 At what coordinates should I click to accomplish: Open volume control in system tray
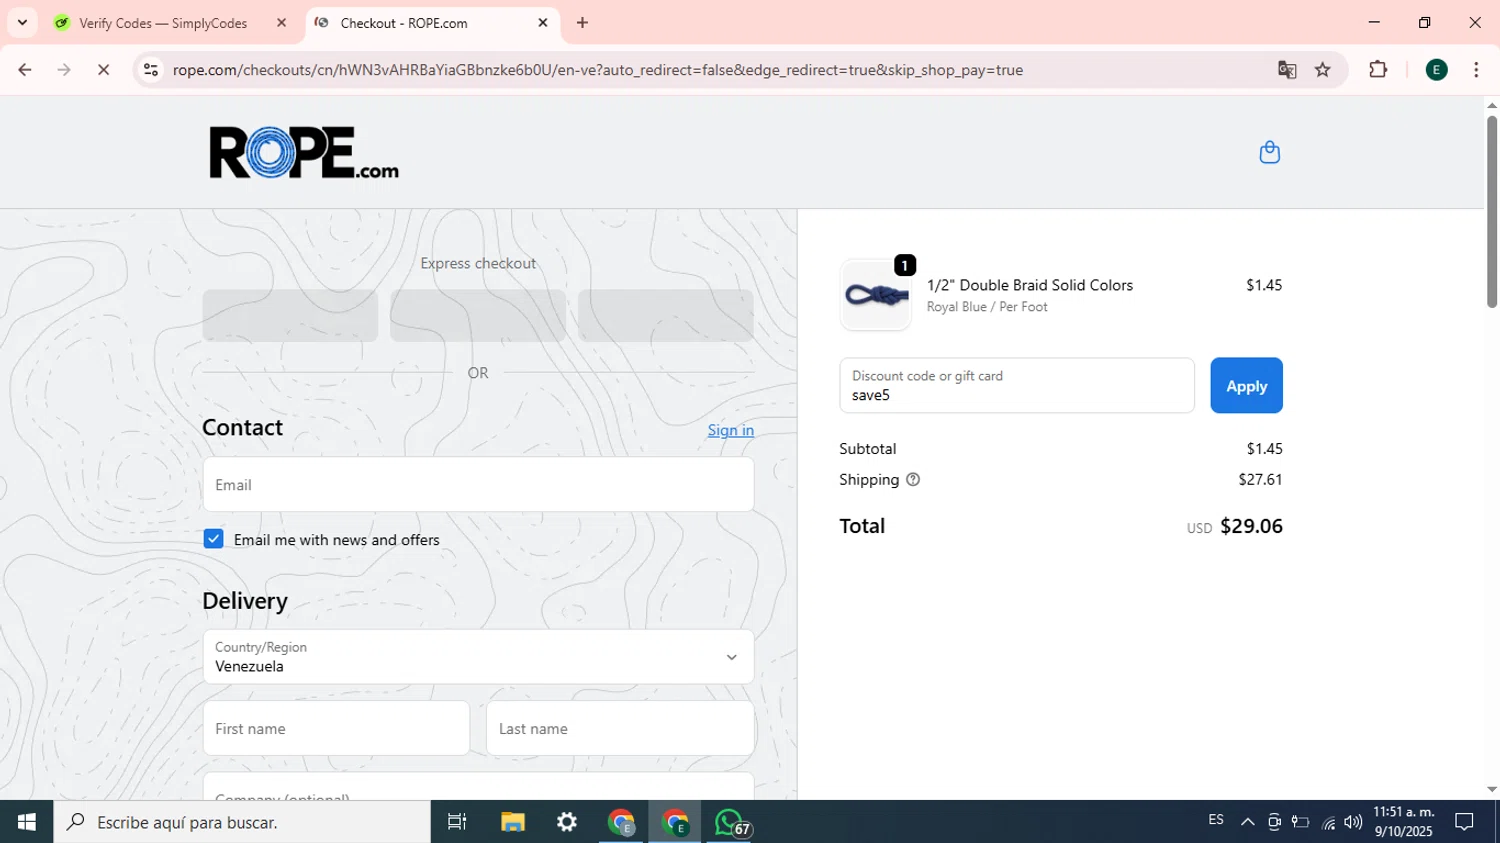[x=1353, y=822]
